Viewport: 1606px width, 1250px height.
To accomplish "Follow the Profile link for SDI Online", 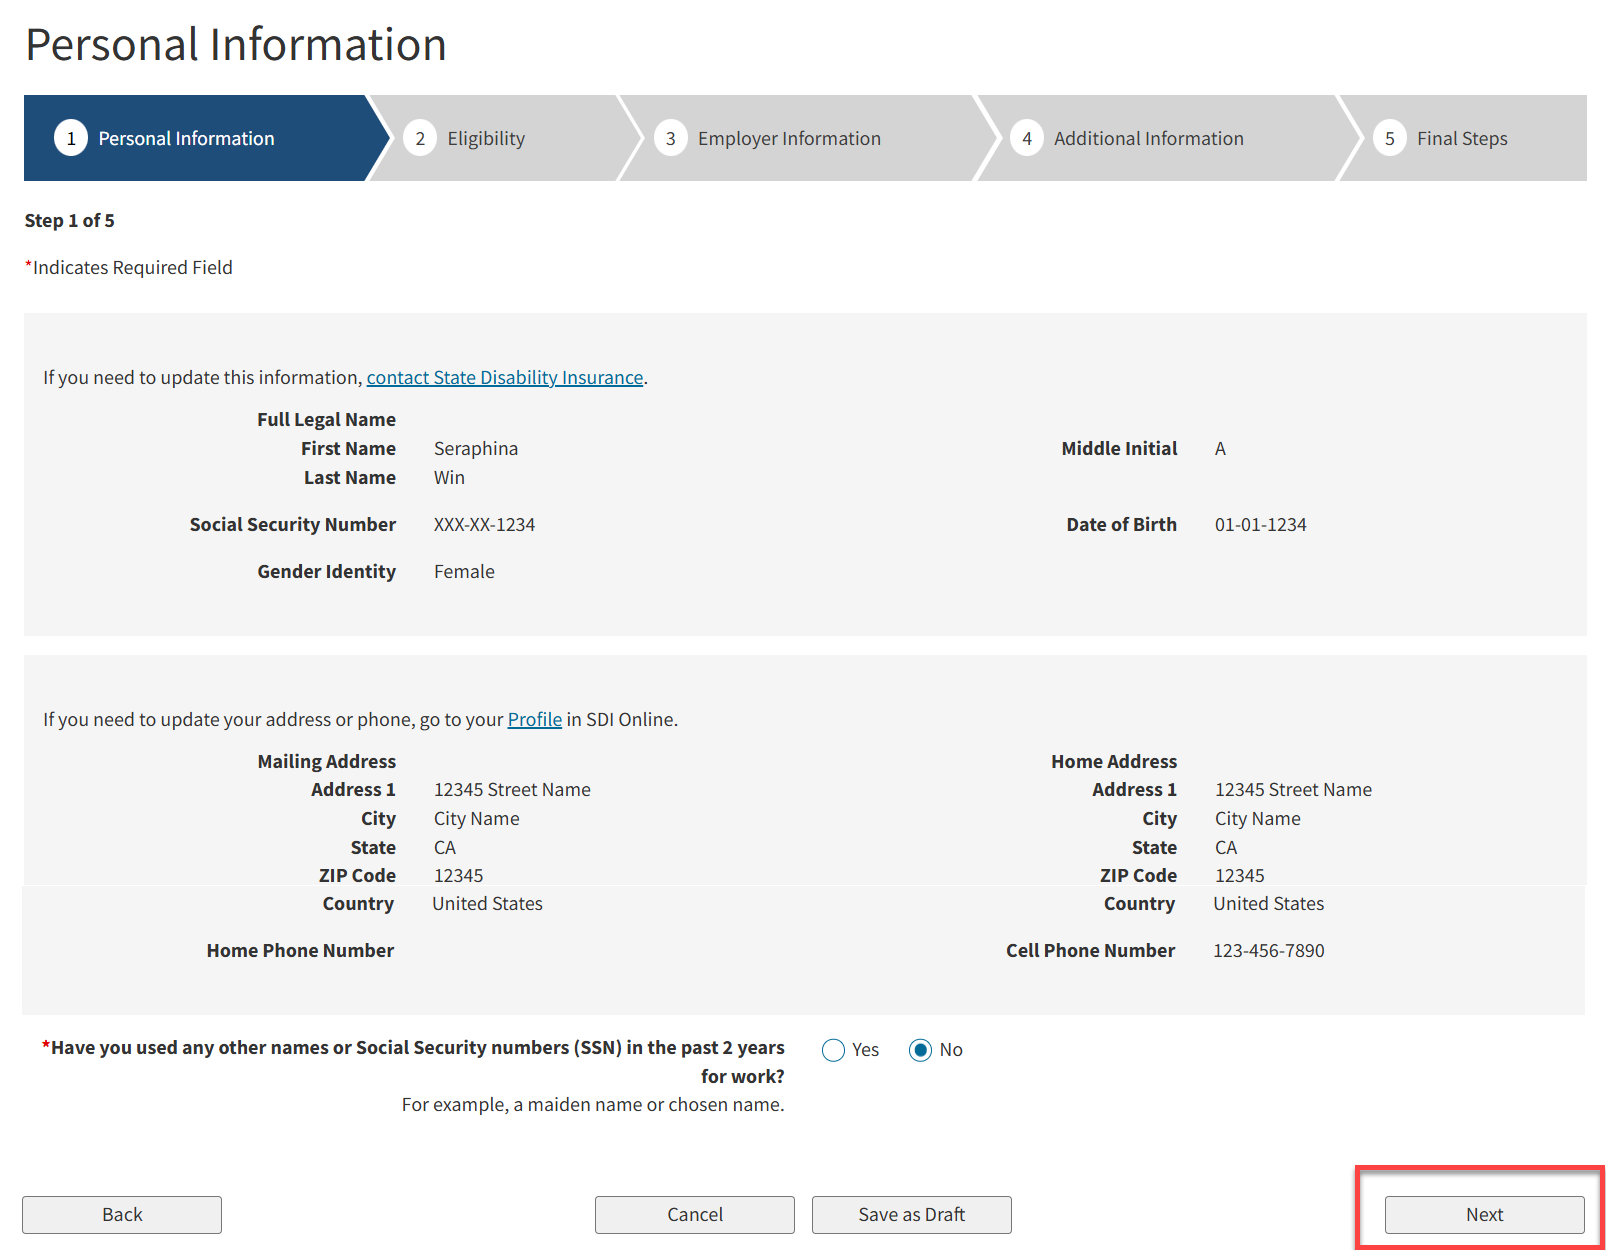I will tap(534, 719).
